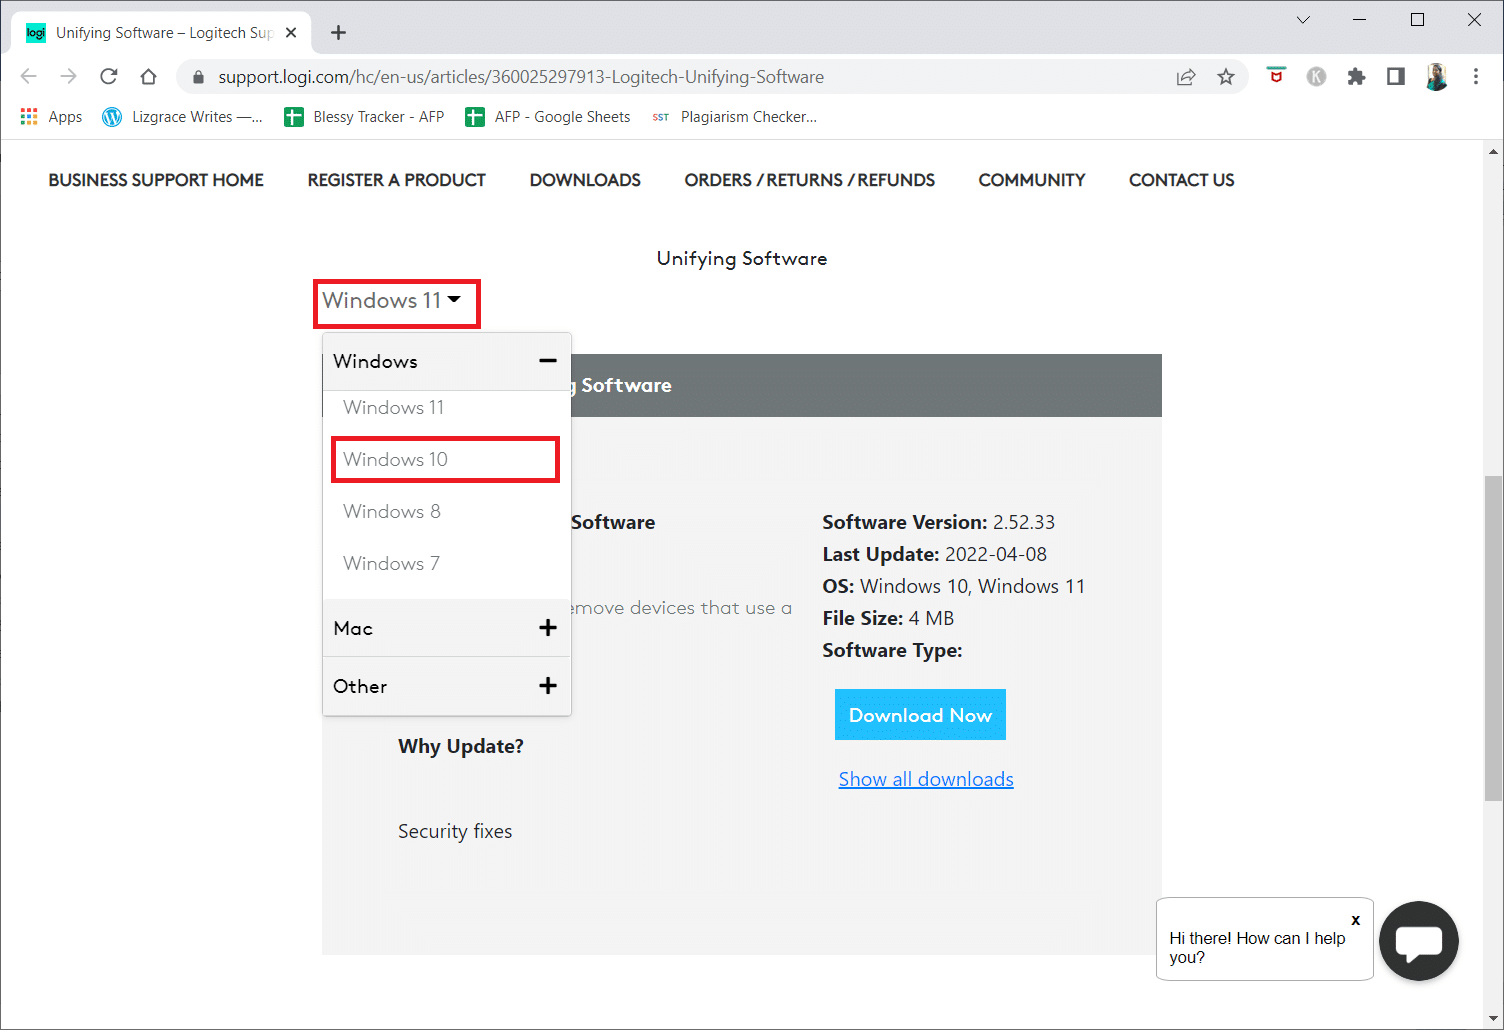Open the Apps bookmark shortcut
The image size is (1504, 1030).
(51, 117)
